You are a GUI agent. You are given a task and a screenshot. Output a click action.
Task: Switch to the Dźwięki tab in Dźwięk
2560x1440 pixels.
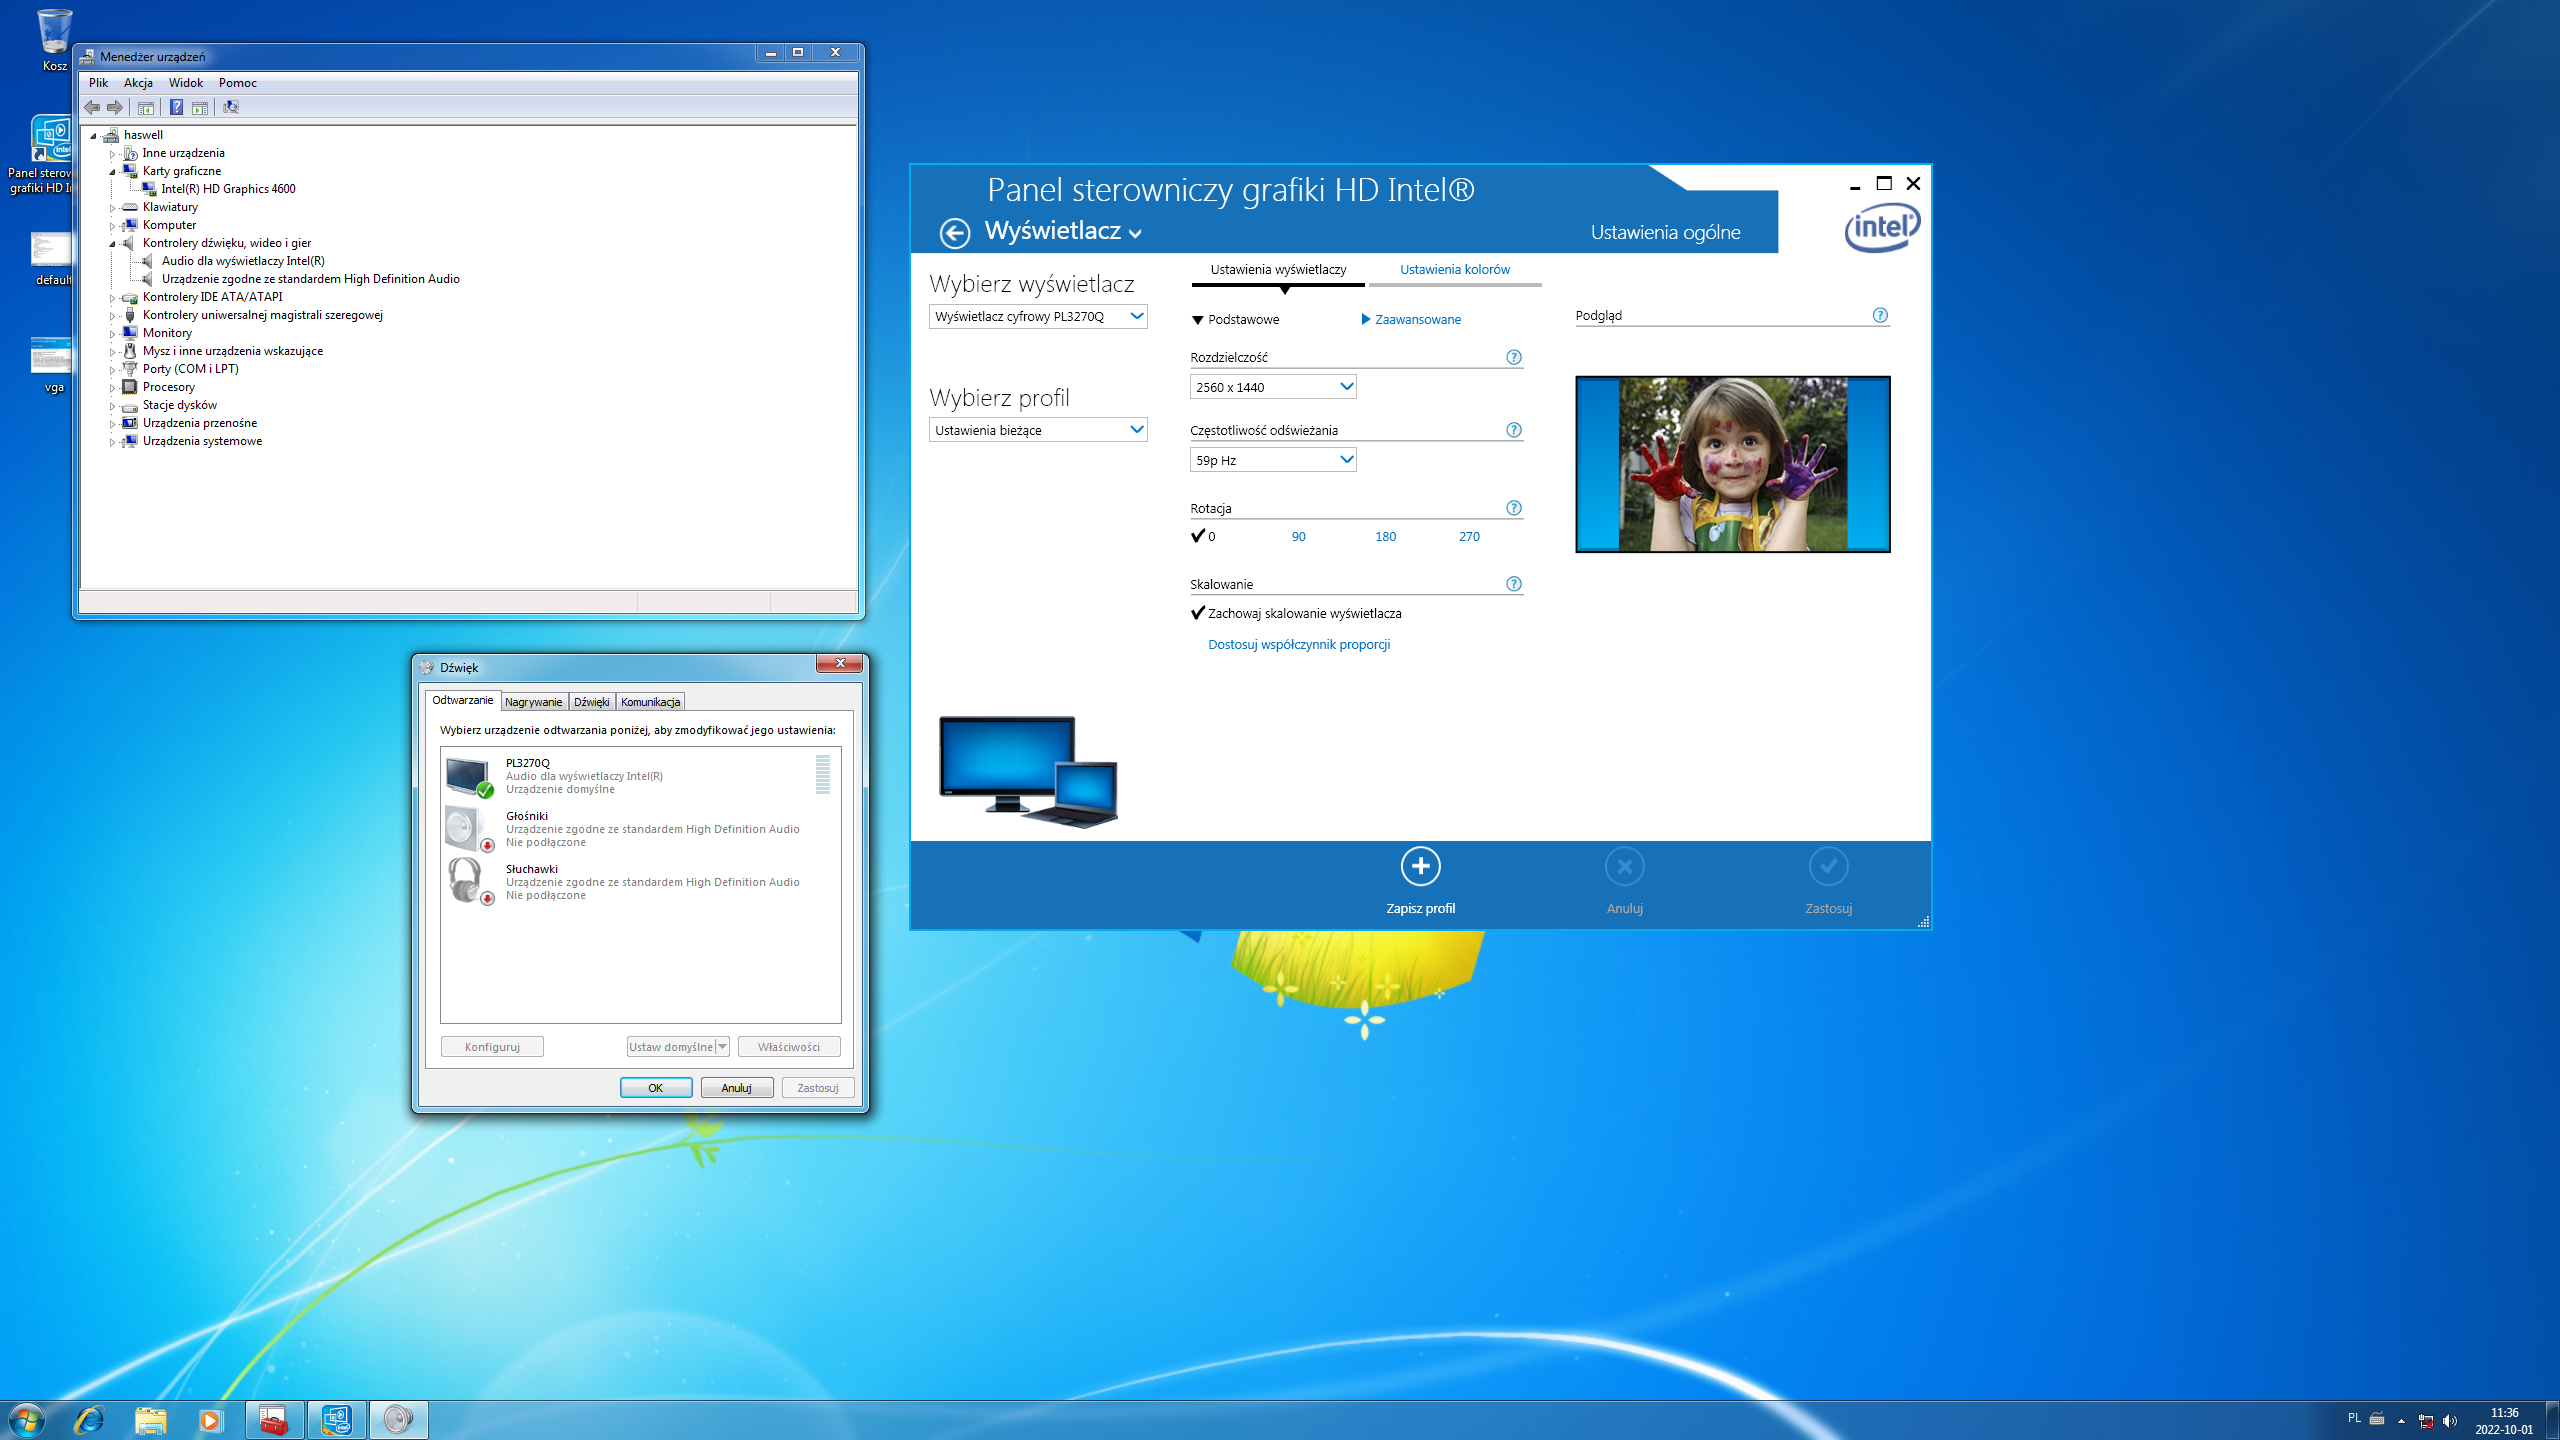coord(592,702)
